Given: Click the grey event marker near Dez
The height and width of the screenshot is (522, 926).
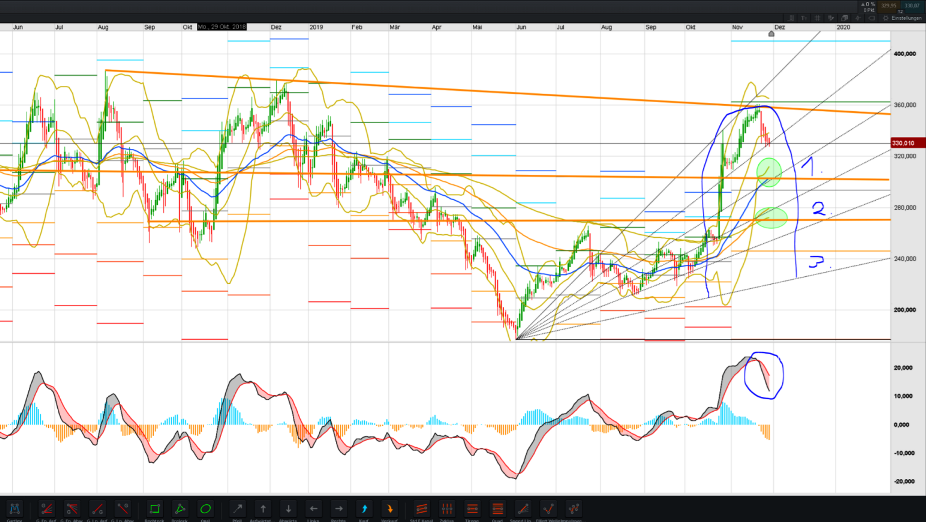Looking at the screenshot, I should tap(771, 34).
